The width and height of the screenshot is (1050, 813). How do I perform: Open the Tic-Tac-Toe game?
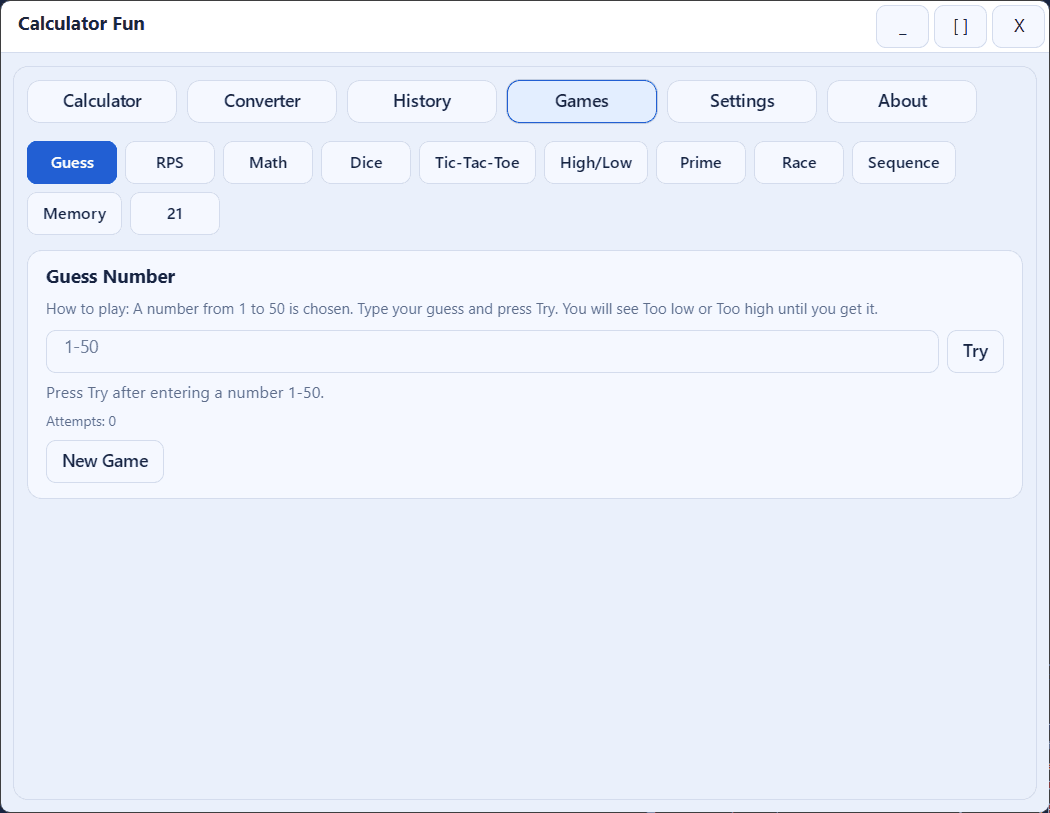coord(477,162)
